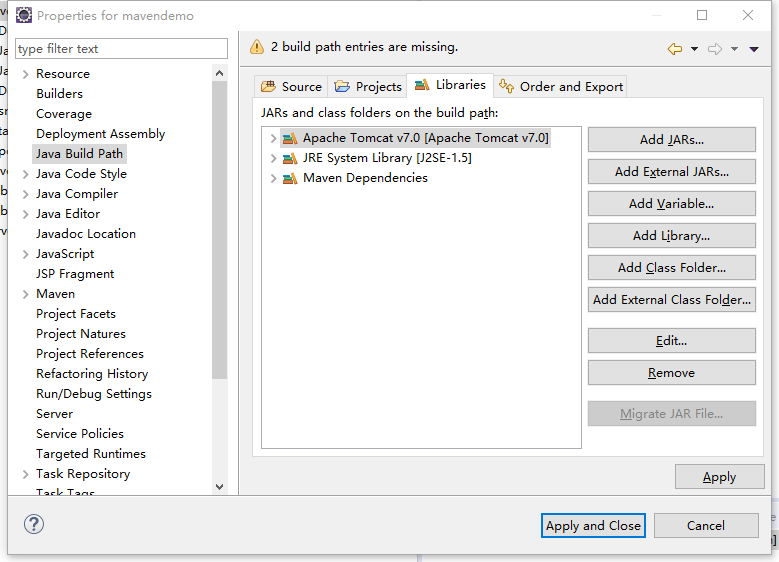Click the Order and Export tab icon
This screenshot has width=779, height=562.
(x=506, y=86)
